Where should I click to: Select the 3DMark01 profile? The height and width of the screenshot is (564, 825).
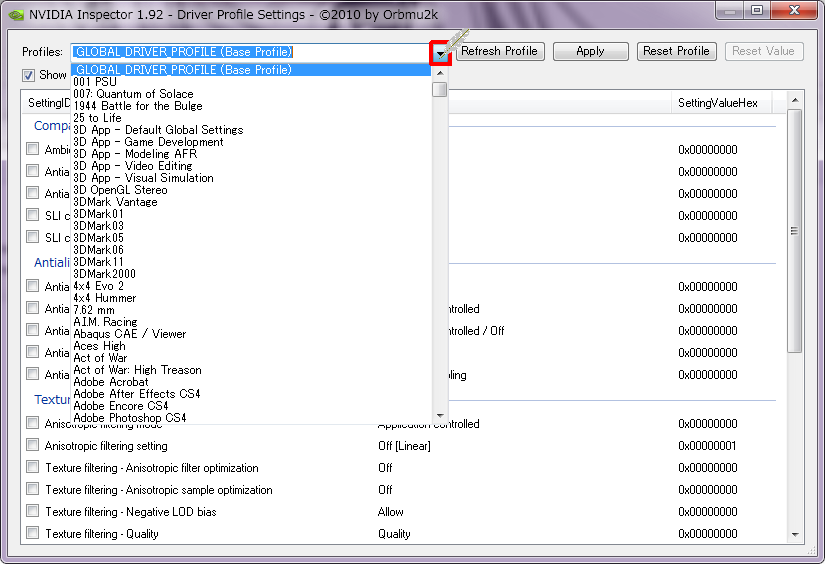point(251,214)
